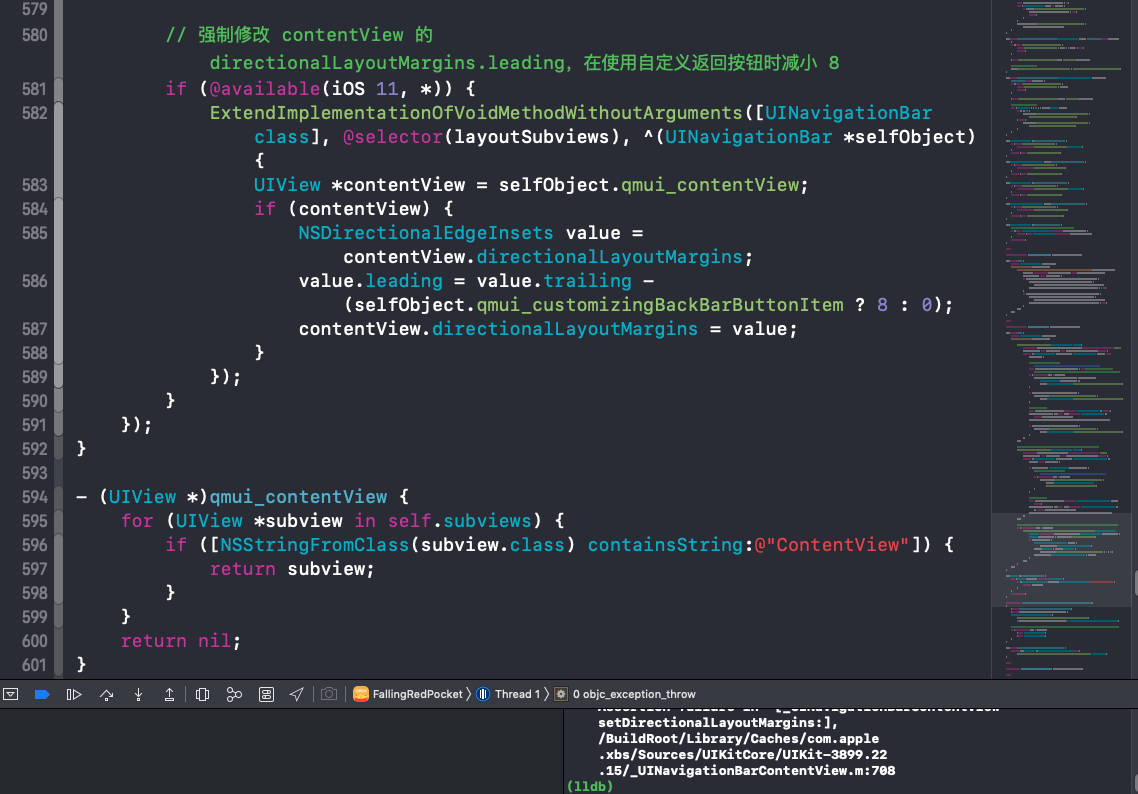Click the qmui_contentView method name on line 594
The width and height of the screenshot is (1138, 794).
coord(298,497)
